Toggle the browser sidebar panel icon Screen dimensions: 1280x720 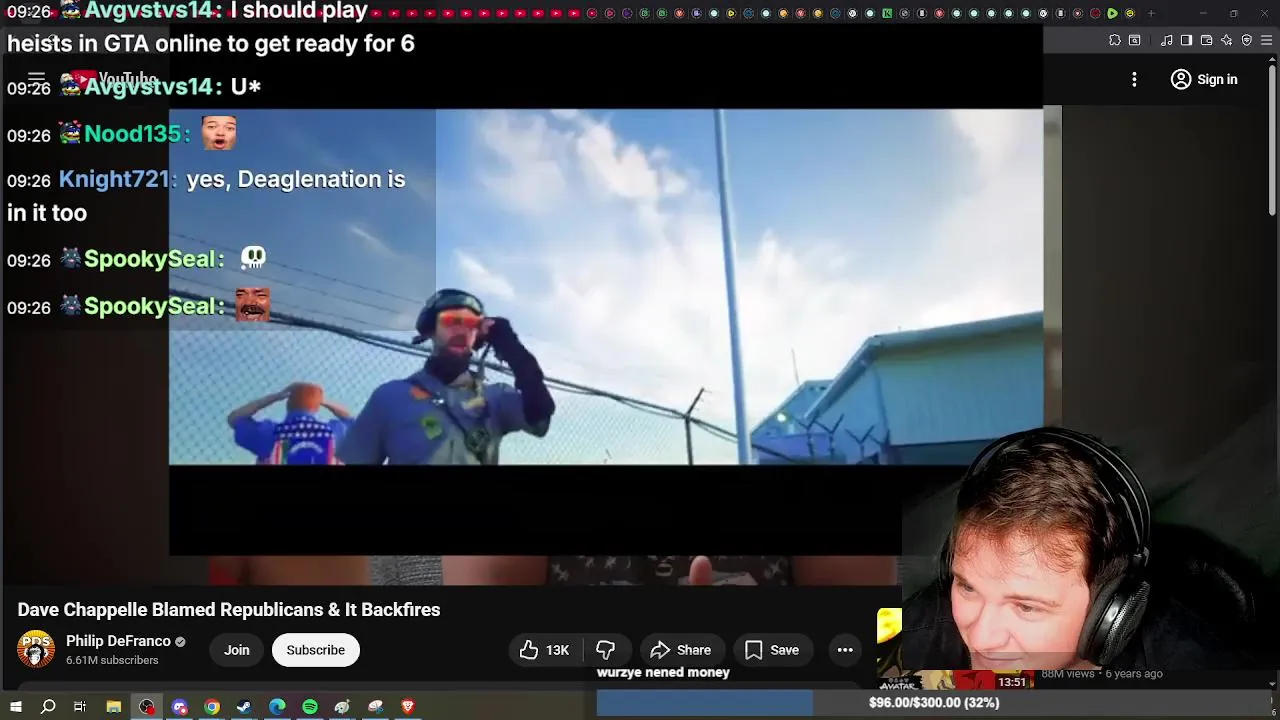click(1187, 40)
